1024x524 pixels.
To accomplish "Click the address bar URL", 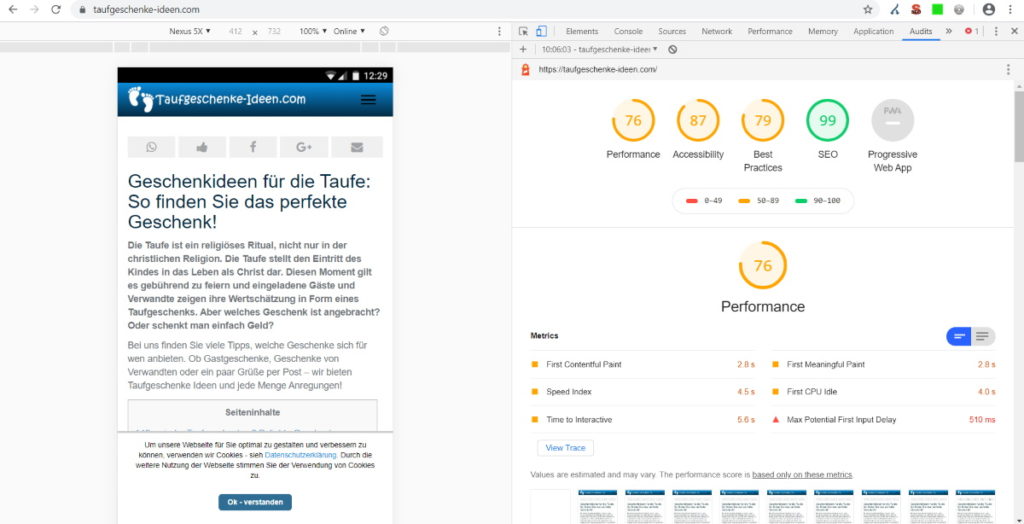I will pyautogui.click(x=146, y=10).
